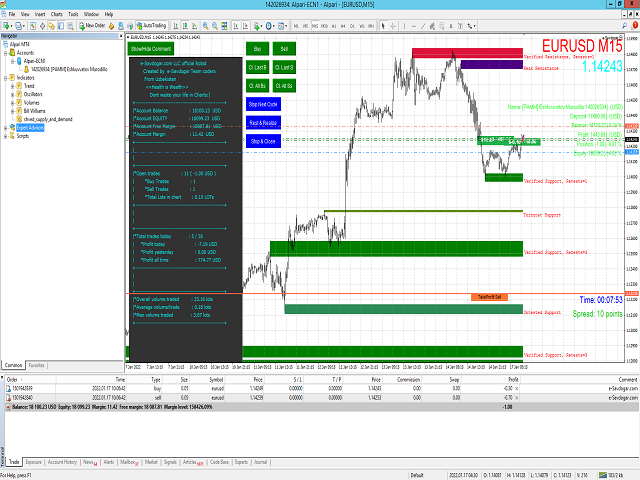Click the Stop & Close button
The width and height of the screenshot is (640, 480).
pyautogui.click(x=263, y=141)
